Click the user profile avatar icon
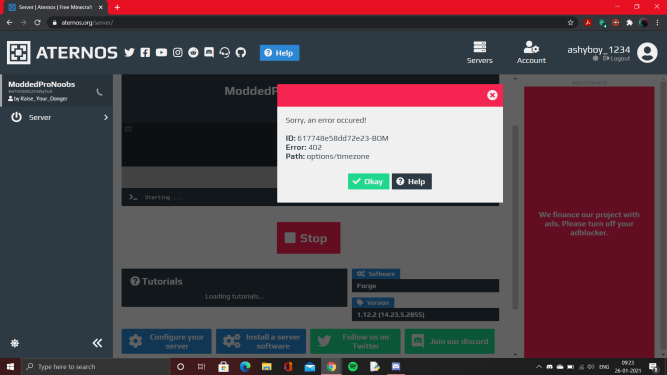 [647, 53]
